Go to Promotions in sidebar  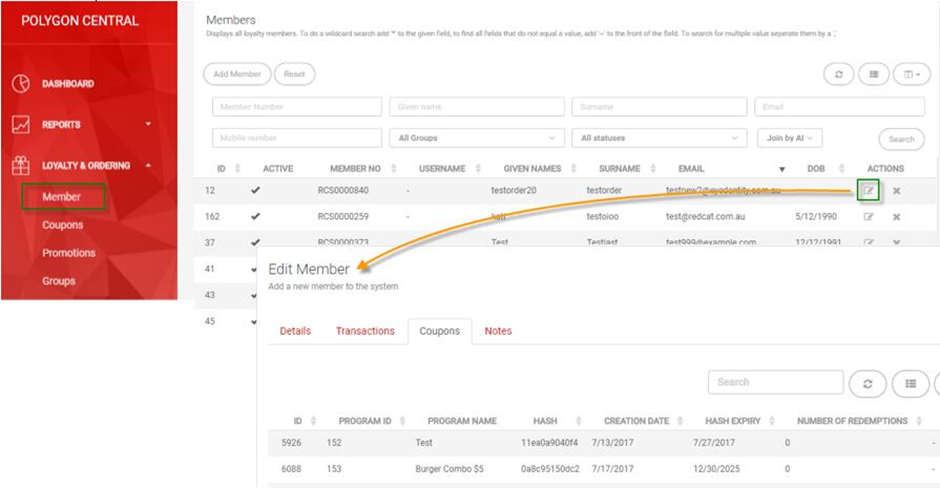click(68, 253)
